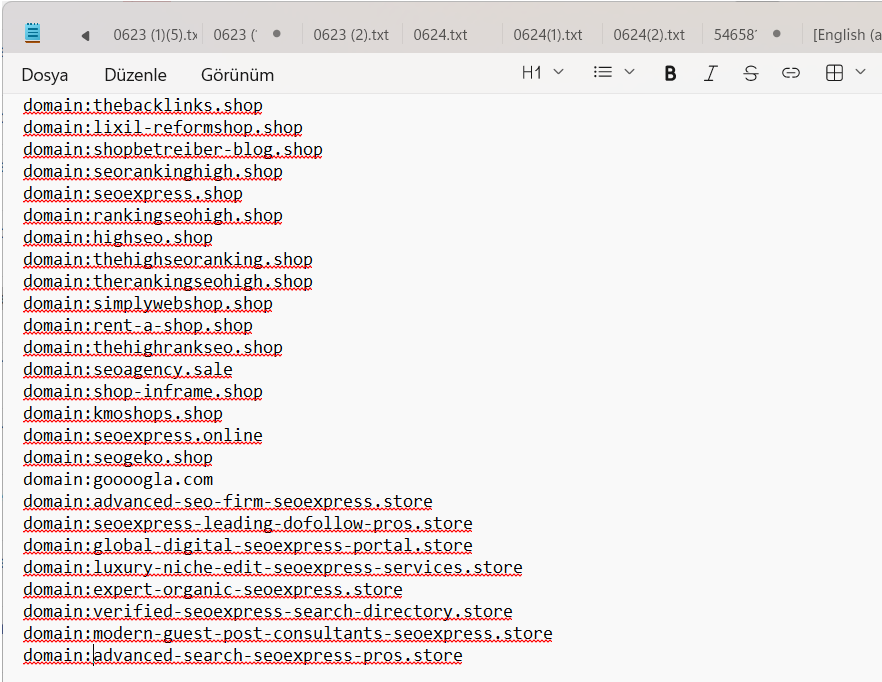
Task: Click line domain:lixil-reformshop.shop
Action: pyautogui.click(x=163, y=128)
